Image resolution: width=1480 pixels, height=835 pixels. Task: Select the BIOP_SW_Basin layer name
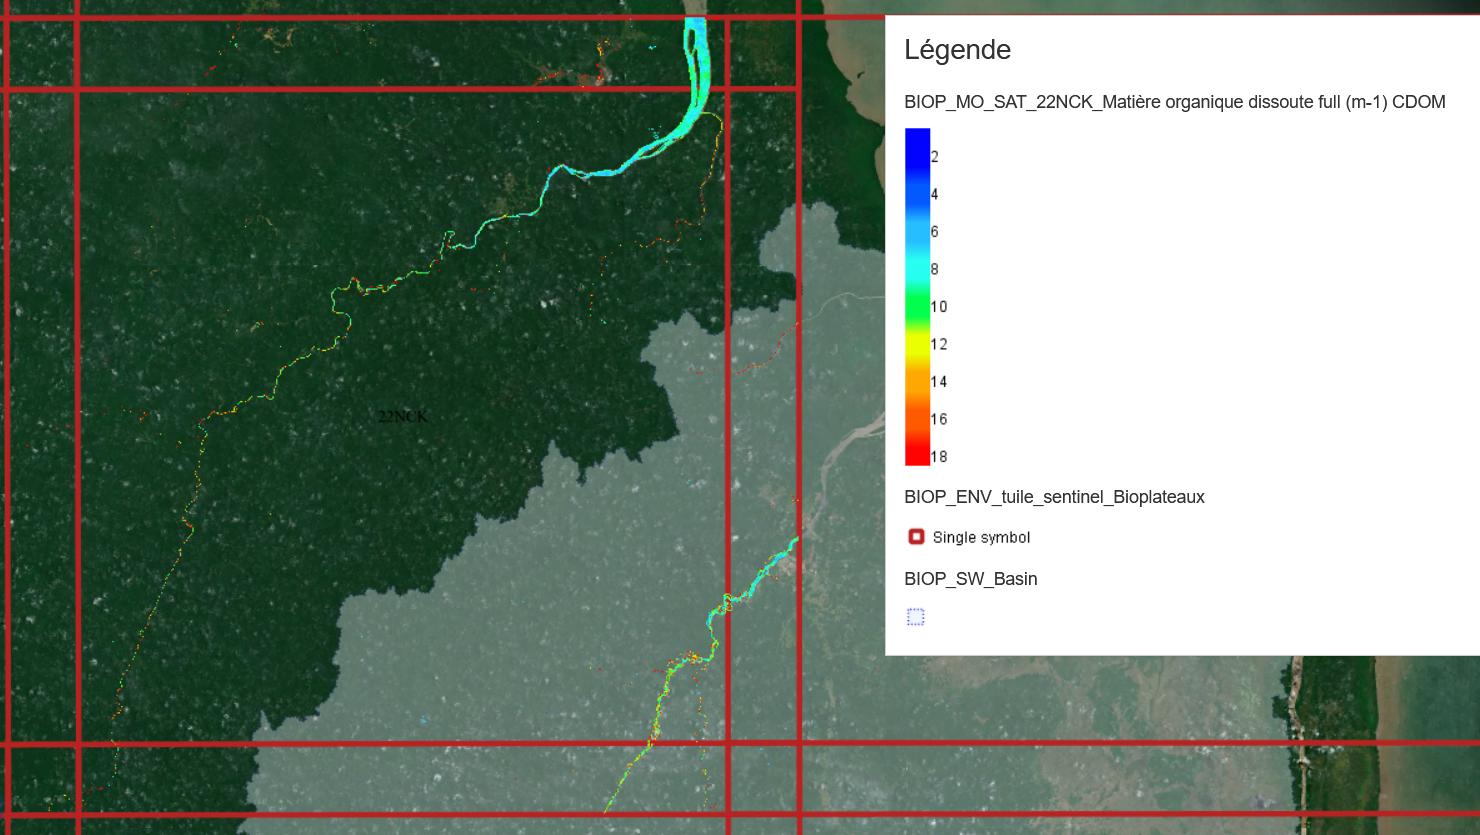click(970, 579)
